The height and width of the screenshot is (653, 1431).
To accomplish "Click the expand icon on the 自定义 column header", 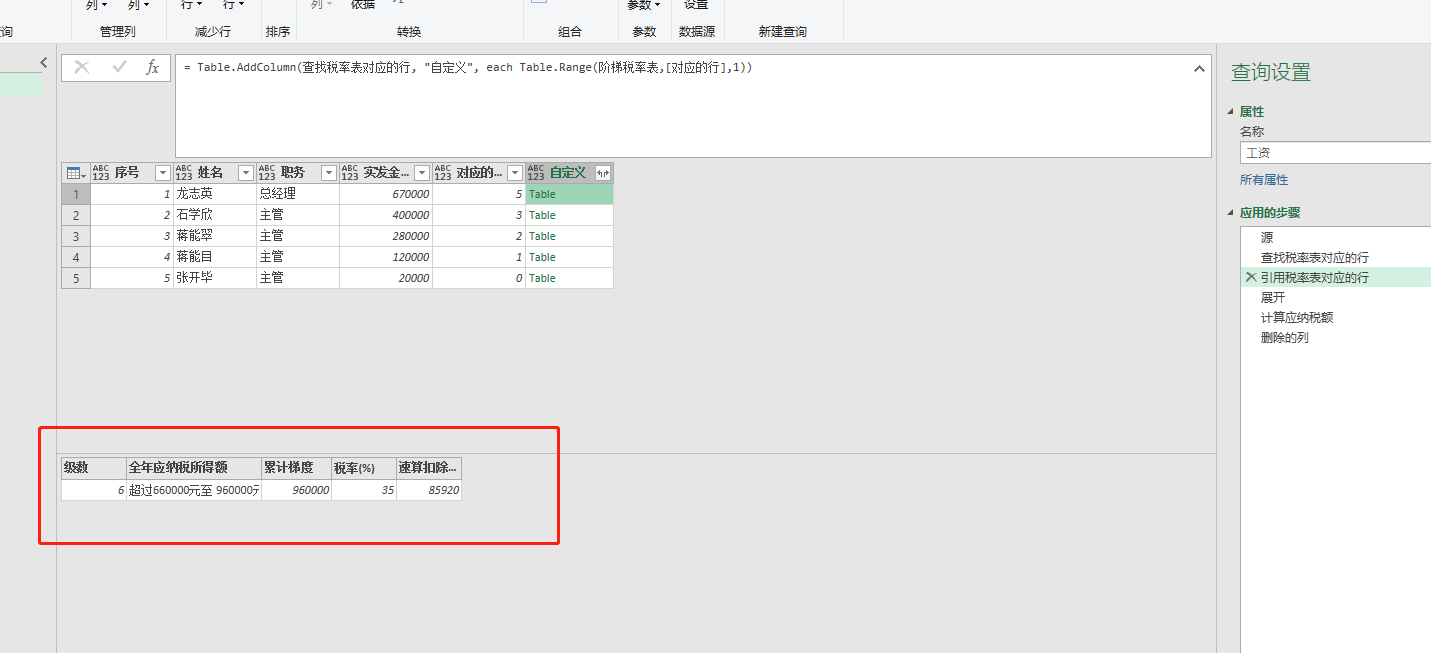I will pos(601,172).
